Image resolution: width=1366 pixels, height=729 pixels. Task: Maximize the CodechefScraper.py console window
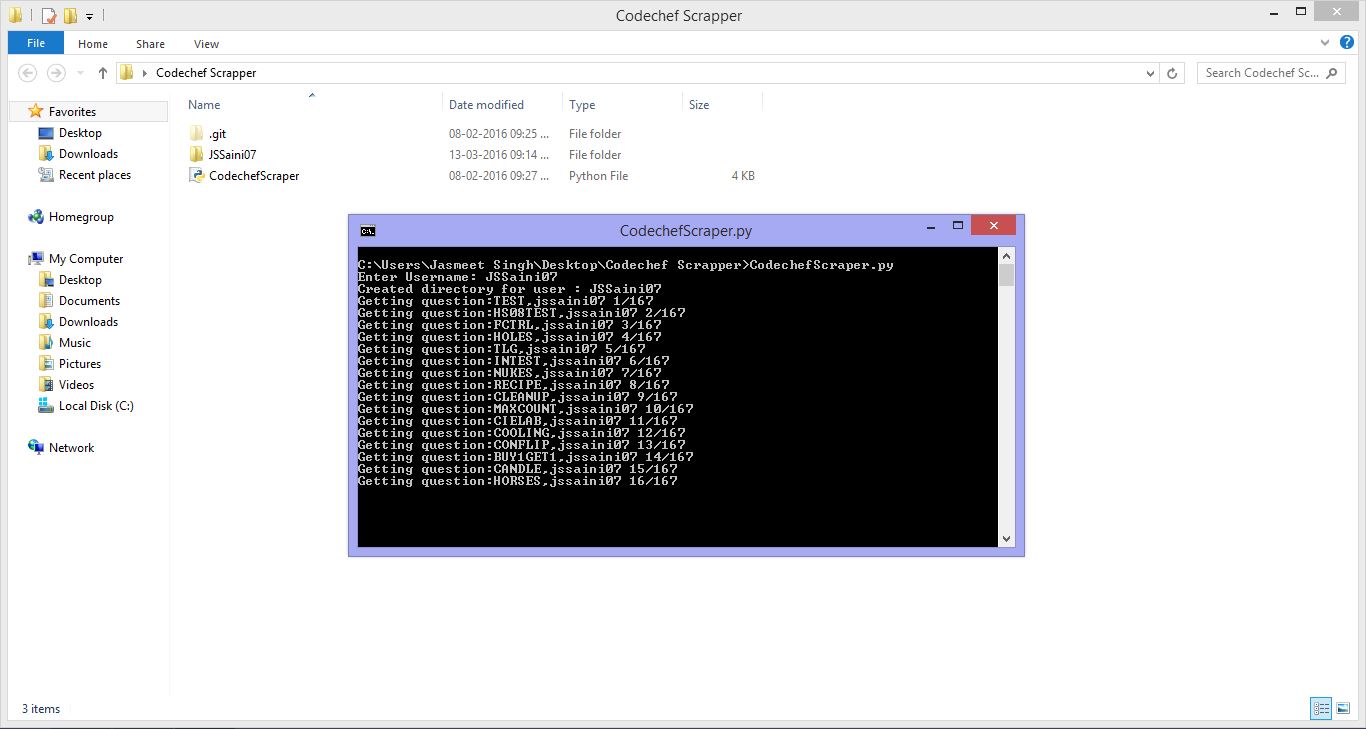[x=957, y=226]
